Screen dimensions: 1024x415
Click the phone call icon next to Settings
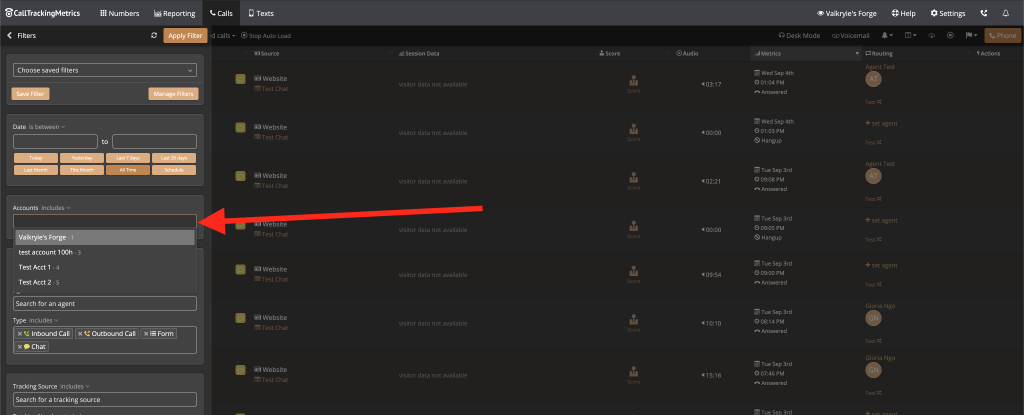click(x=984, y=13)
